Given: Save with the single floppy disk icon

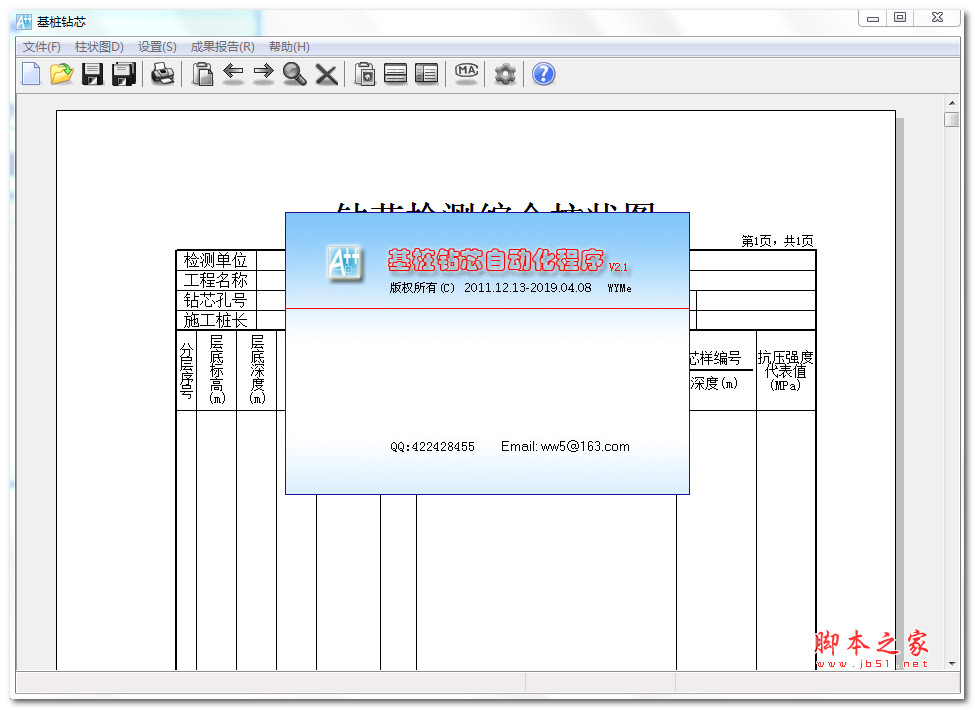Looking at the screenshot, I should [x=93, y=74].
